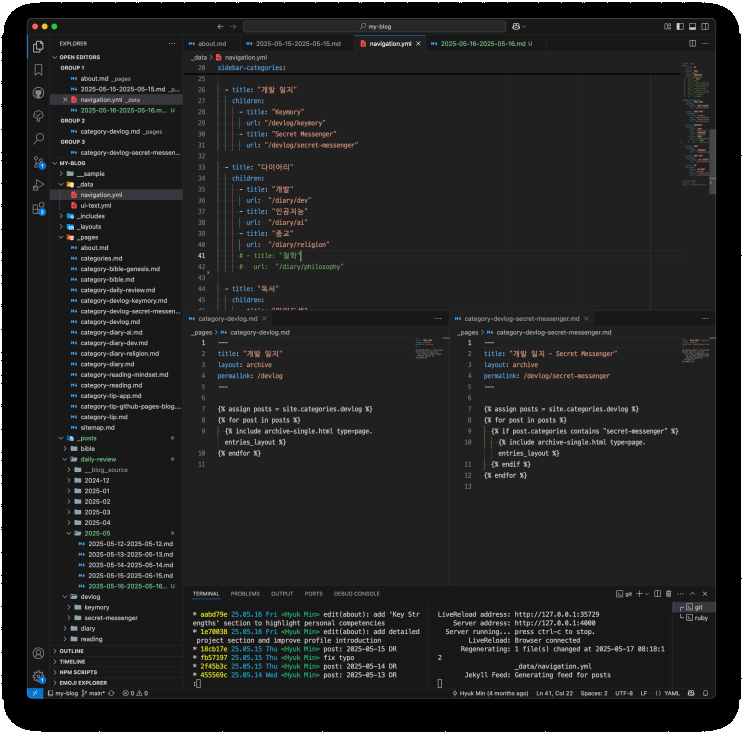Open the Explorer header more actions ellipsis
Viewport: 743px width, 734px height.
[x=172, y=44]
